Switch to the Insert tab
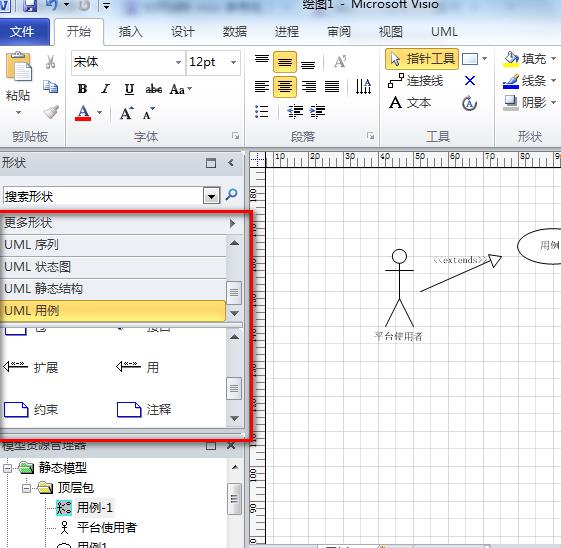 (x=131, y=32)
